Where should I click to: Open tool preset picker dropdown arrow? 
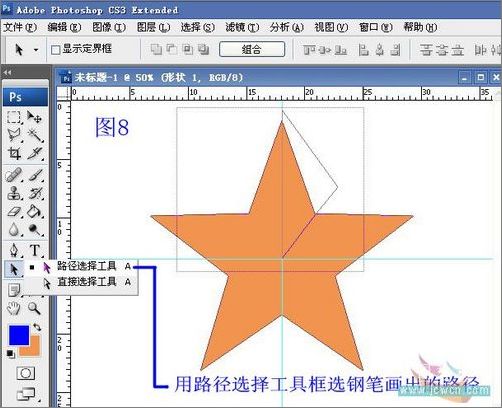coord(36,50)
